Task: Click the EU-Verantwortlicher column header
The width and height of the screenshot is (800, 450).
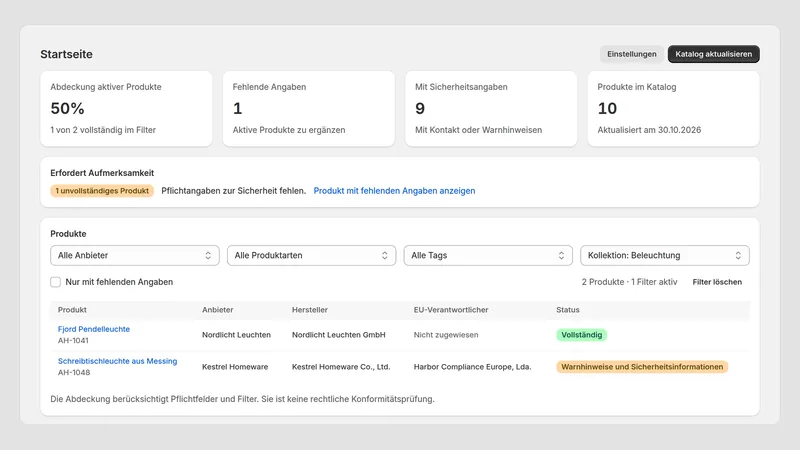Action: coord(451,310)
